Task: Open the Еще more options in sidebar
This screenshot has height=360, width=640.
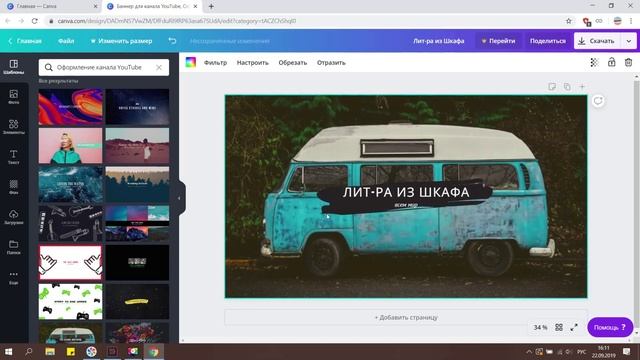Action: click(x=13, y=277)
